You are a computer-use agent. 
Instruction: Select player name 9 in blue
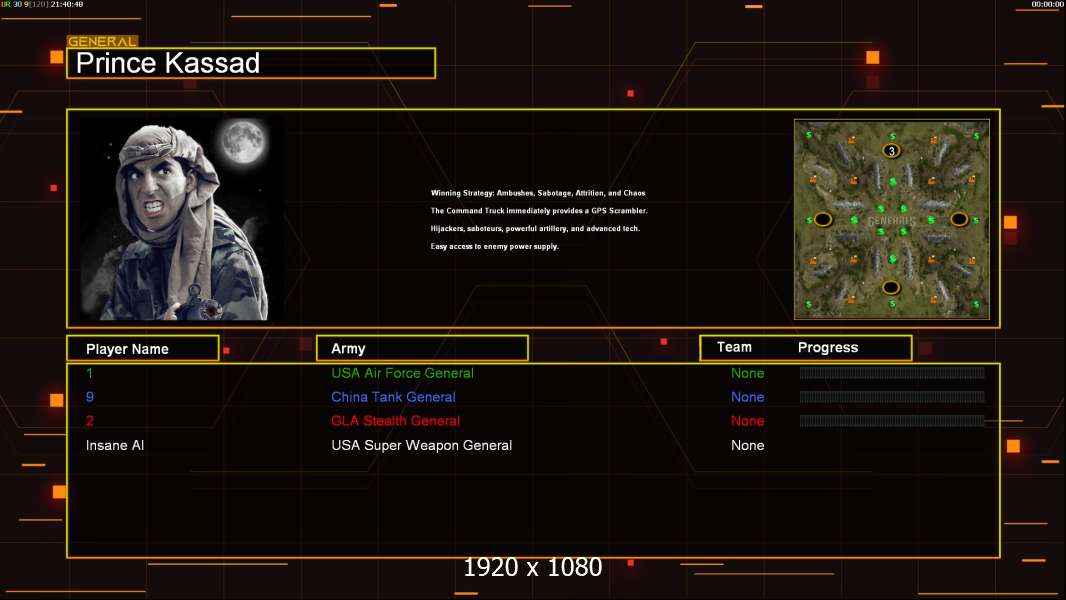pyautogui.click(x=90, y=397)
